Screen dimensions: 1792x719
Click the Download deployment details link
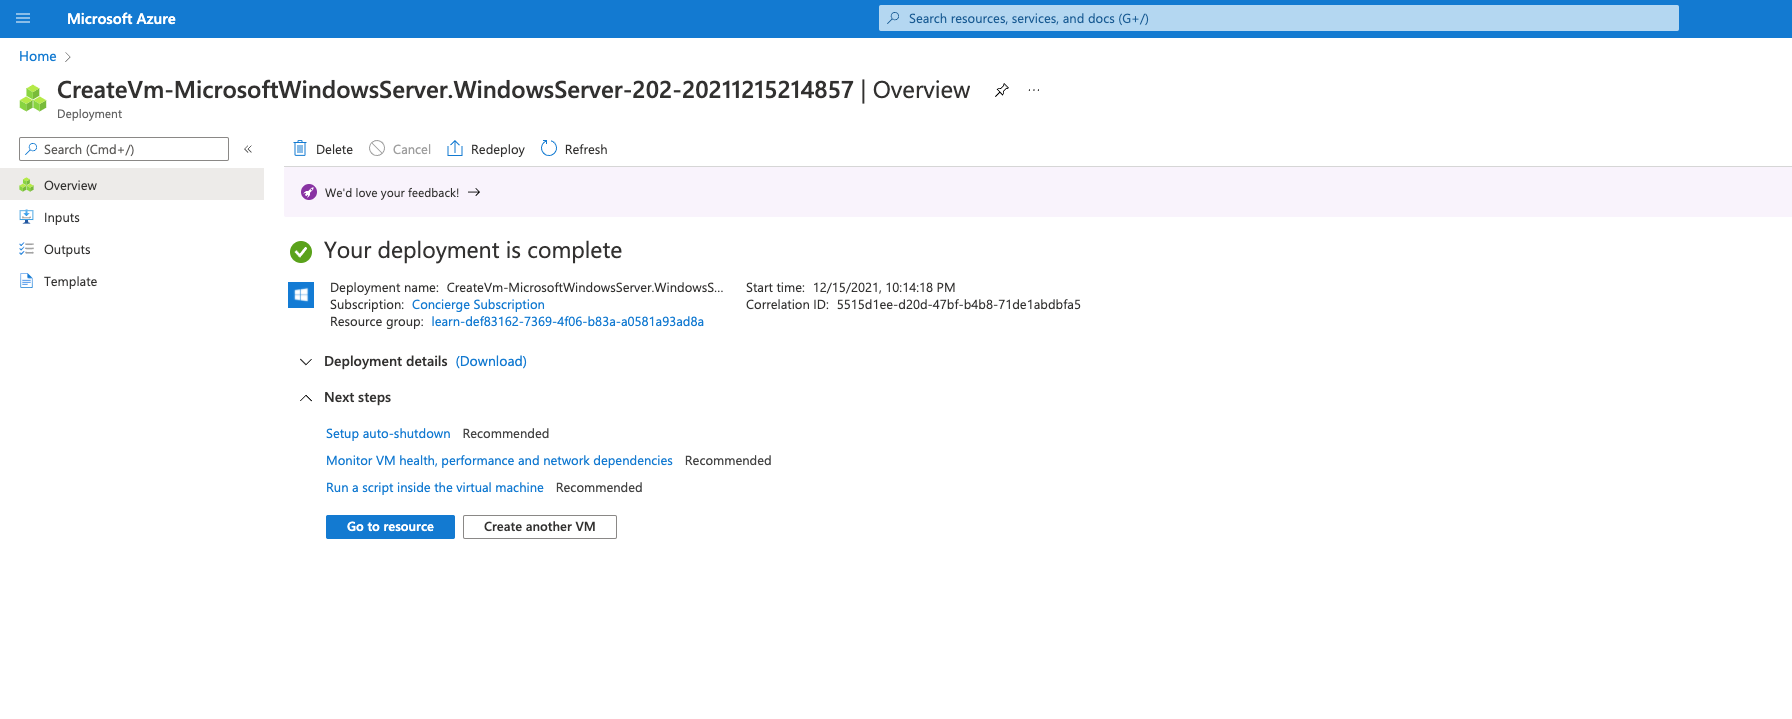point(491,361)
